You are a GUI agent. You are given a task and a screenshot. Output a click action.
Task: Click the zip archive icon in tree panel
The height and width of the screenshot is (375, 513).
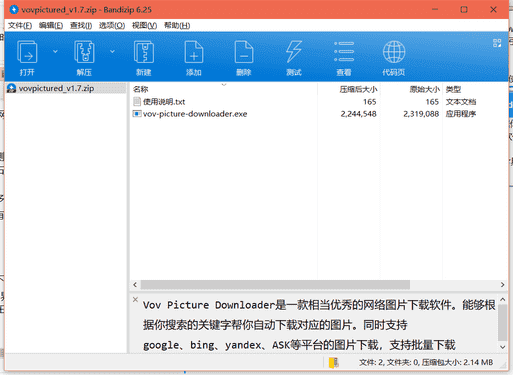click(11, 88)
